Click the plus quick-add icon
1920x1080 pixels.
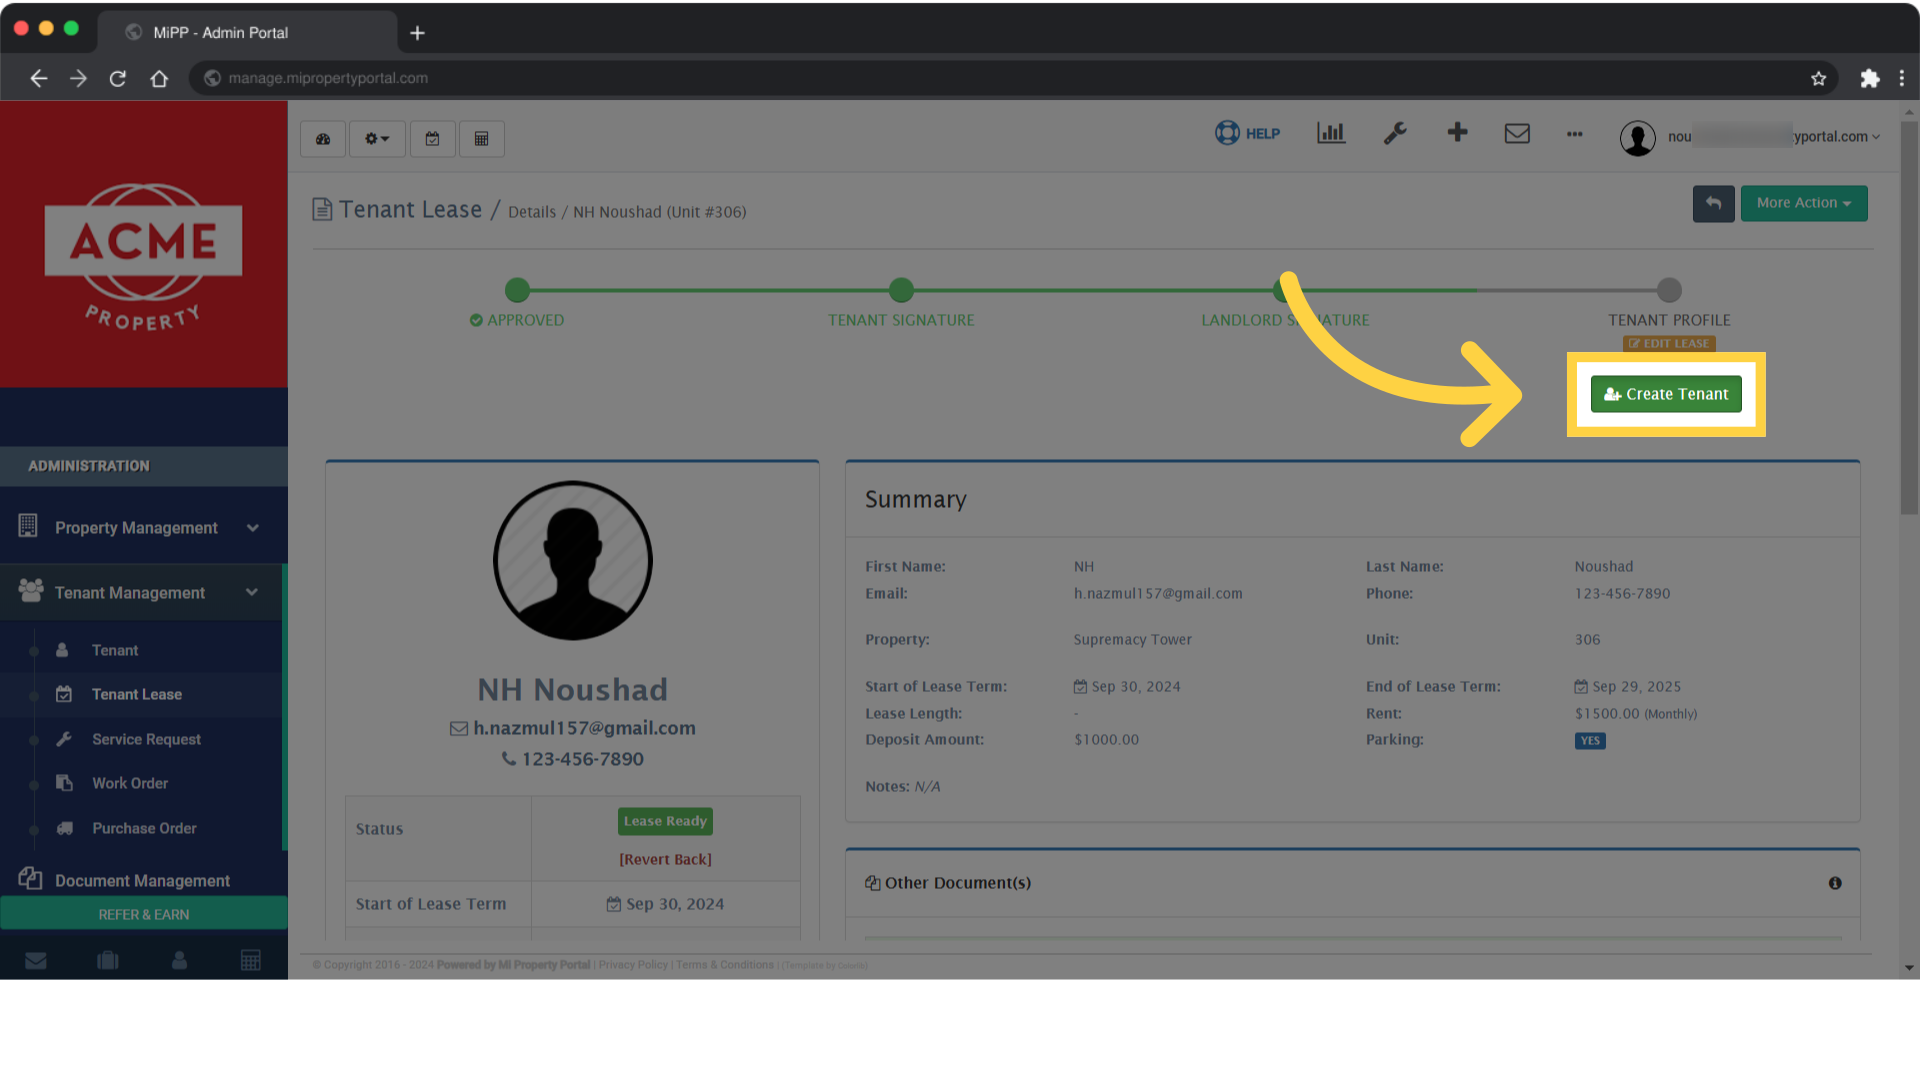1457,133
